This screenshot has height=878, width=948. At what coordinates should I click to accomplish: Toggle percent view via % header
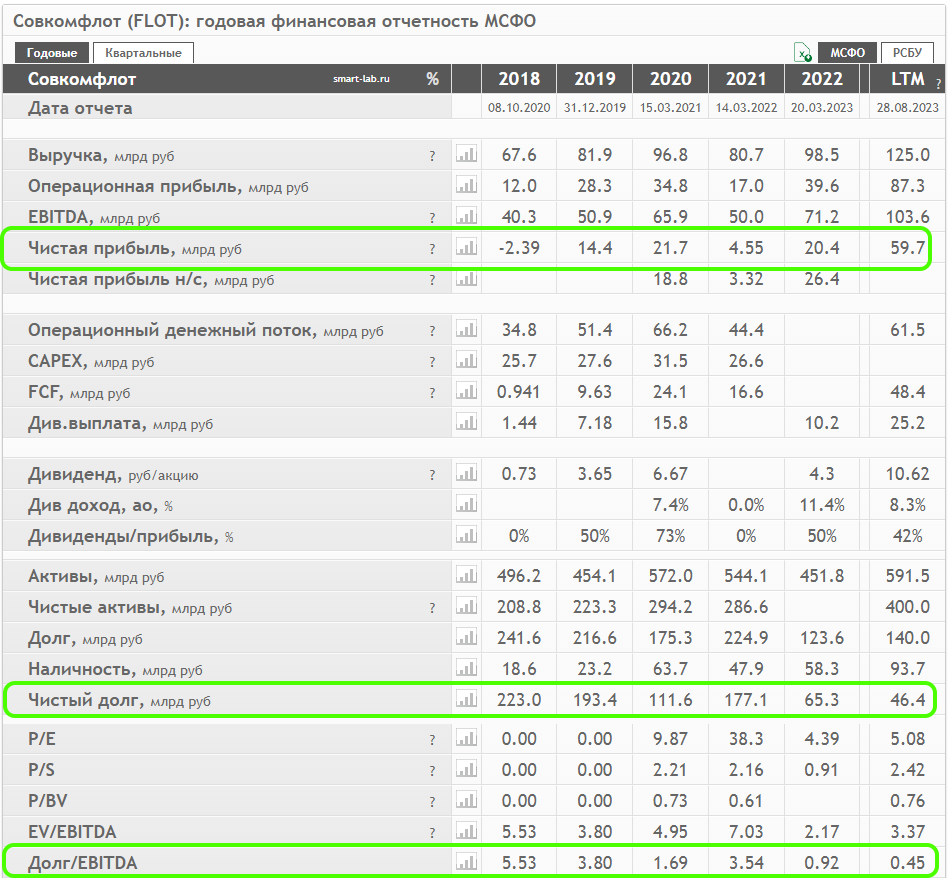432,79
